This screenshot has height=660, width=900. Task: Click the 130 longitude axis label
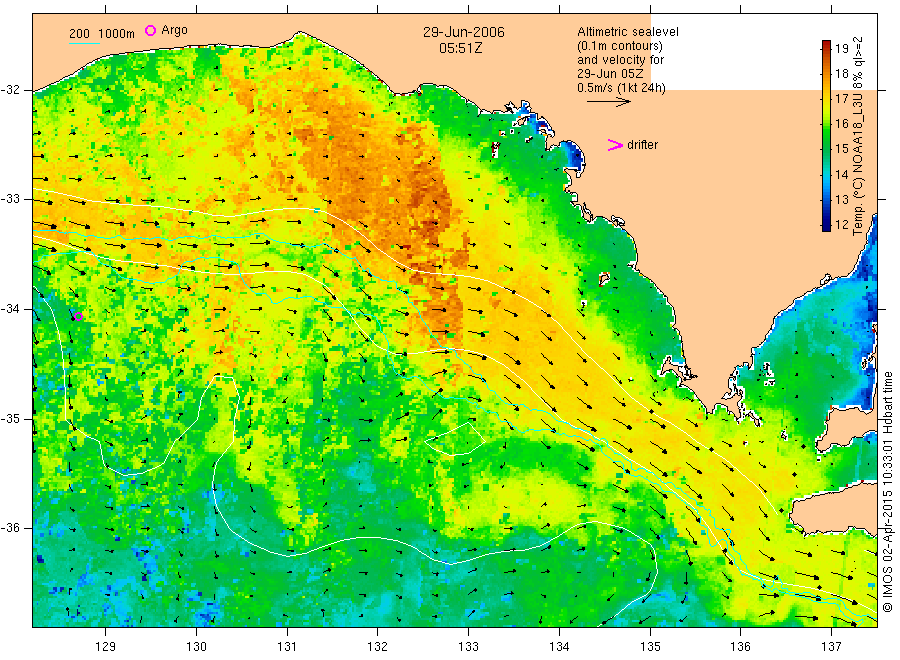click(196, 646)
